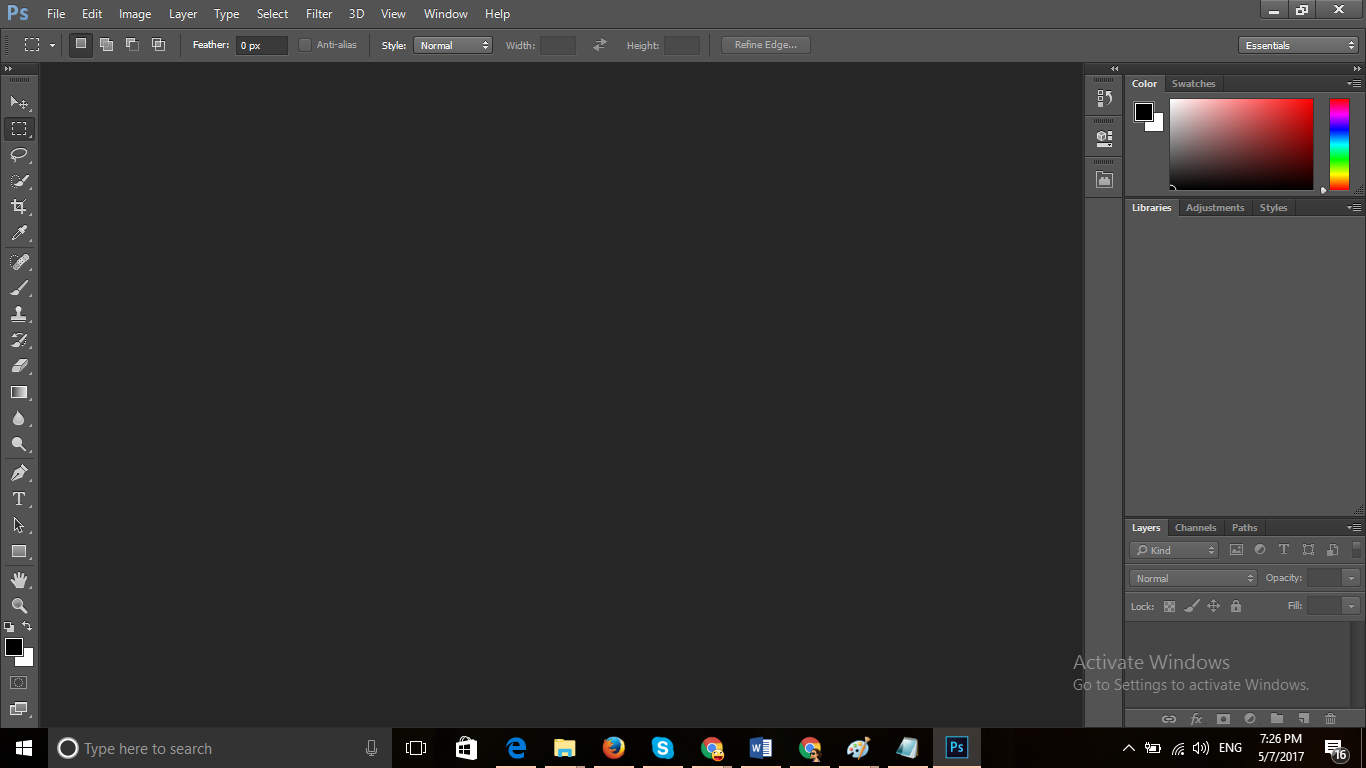Toggle lock transparent pixels
Viewport: 1366px width, 768px height.
click(1169, 606)
